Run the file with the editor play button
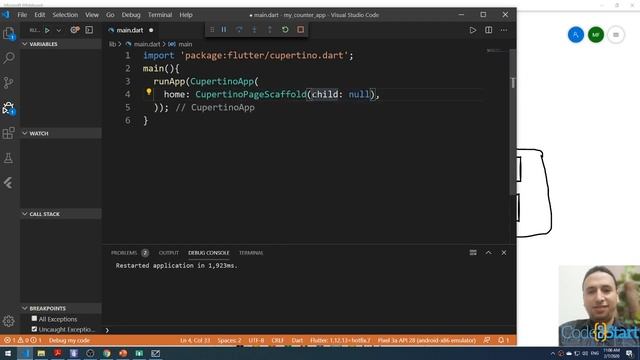640x360 pixels. (473, 30)
